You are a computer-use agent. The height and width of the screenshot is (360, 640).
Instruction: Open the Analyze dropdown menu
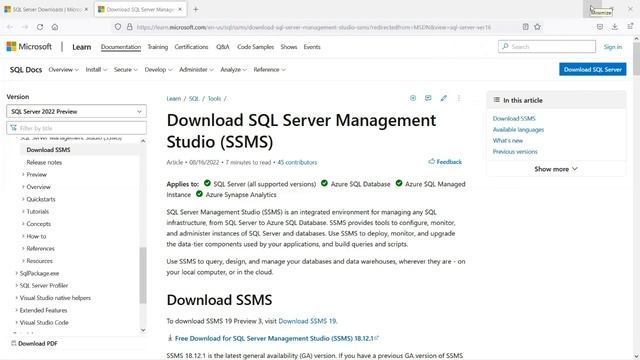pos(233,70)
